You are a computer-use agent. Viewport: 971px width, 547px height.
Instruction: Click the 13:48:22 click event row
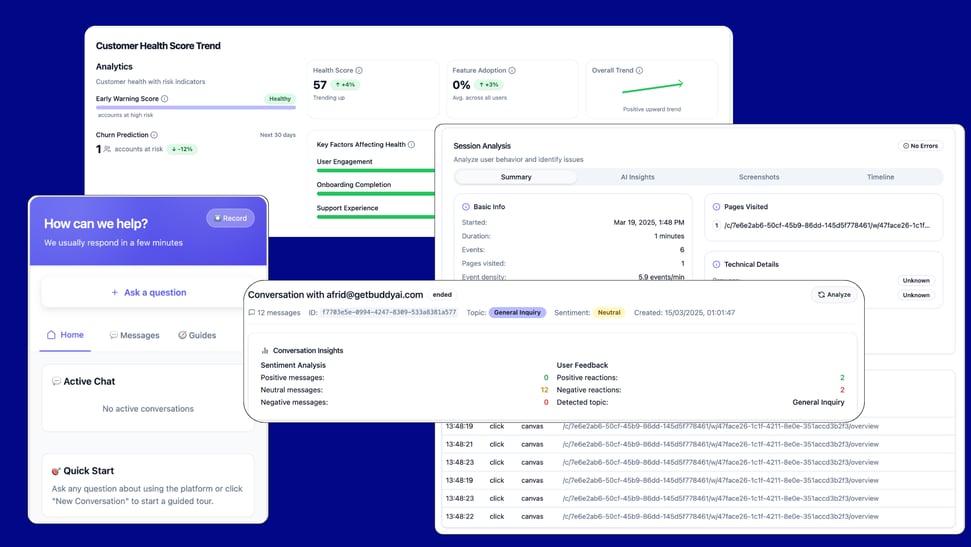coord(699,517)
